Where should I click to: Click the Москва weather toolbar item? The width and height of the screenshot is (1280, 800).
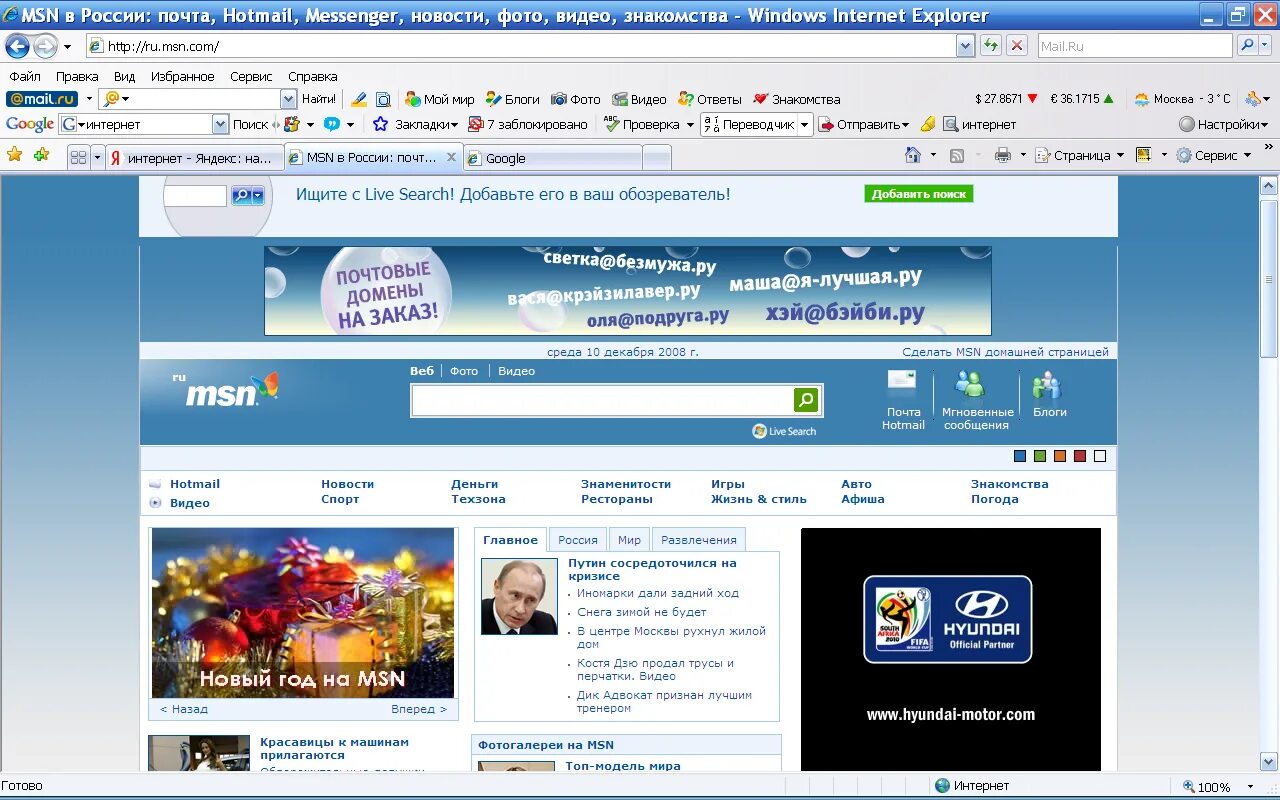1182,99
